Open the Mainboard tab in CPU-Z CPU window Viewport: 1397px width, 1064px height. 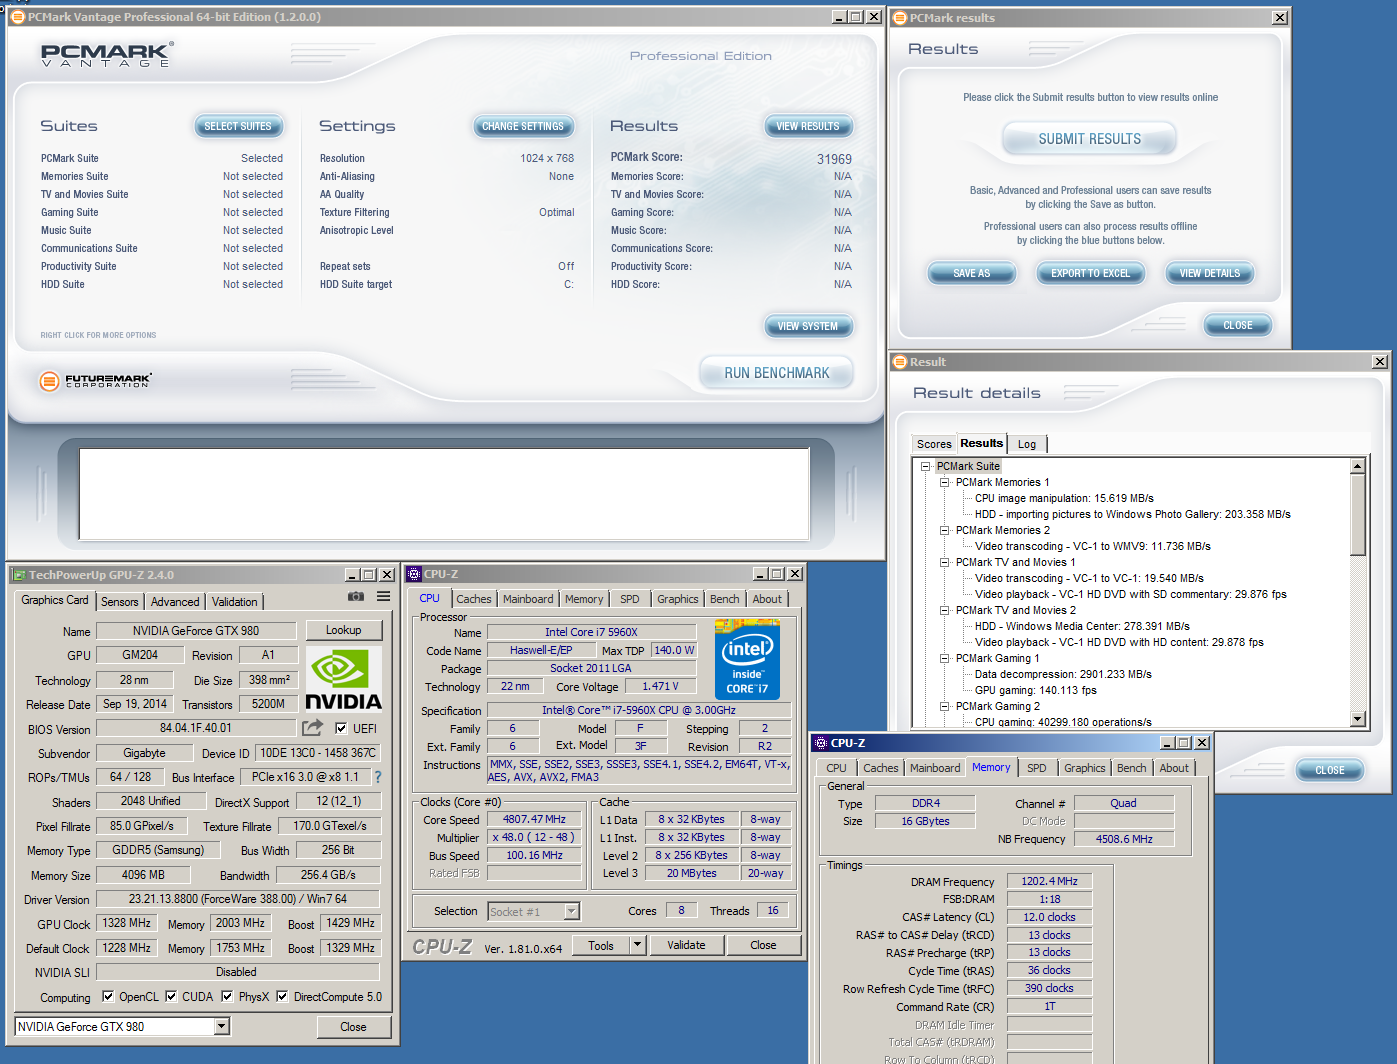pyautogui.click(x=528, y=599)
